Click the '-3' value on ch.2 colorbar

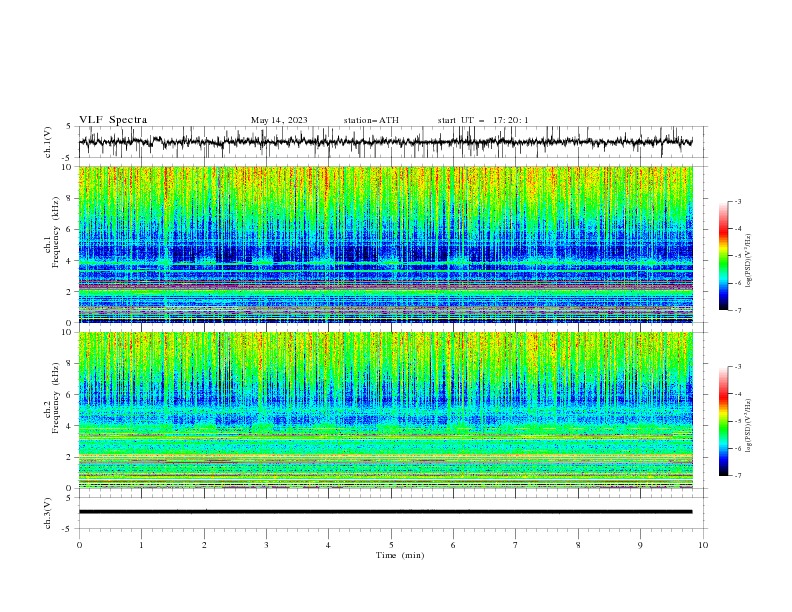(737, 367)
